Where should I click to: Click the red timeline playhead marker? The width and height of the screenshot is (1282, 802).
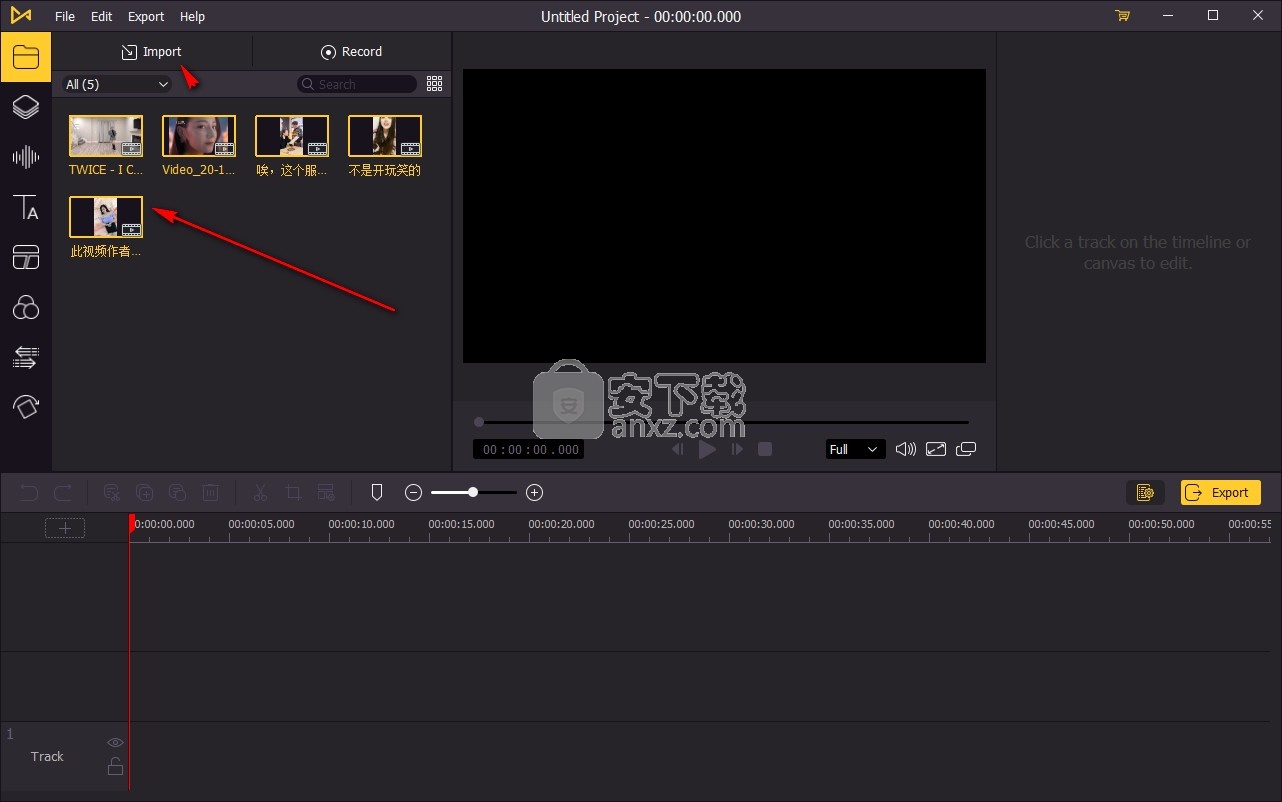[130, 523]
